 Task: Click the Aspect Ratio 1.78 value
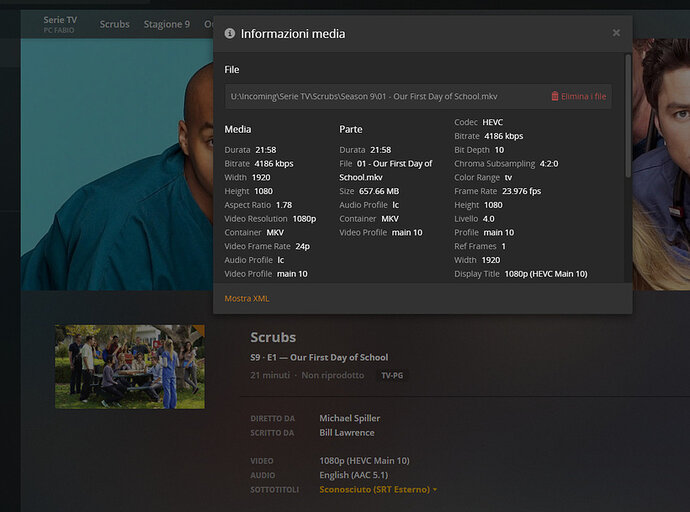pyautogui.click(x=284, y=205)
